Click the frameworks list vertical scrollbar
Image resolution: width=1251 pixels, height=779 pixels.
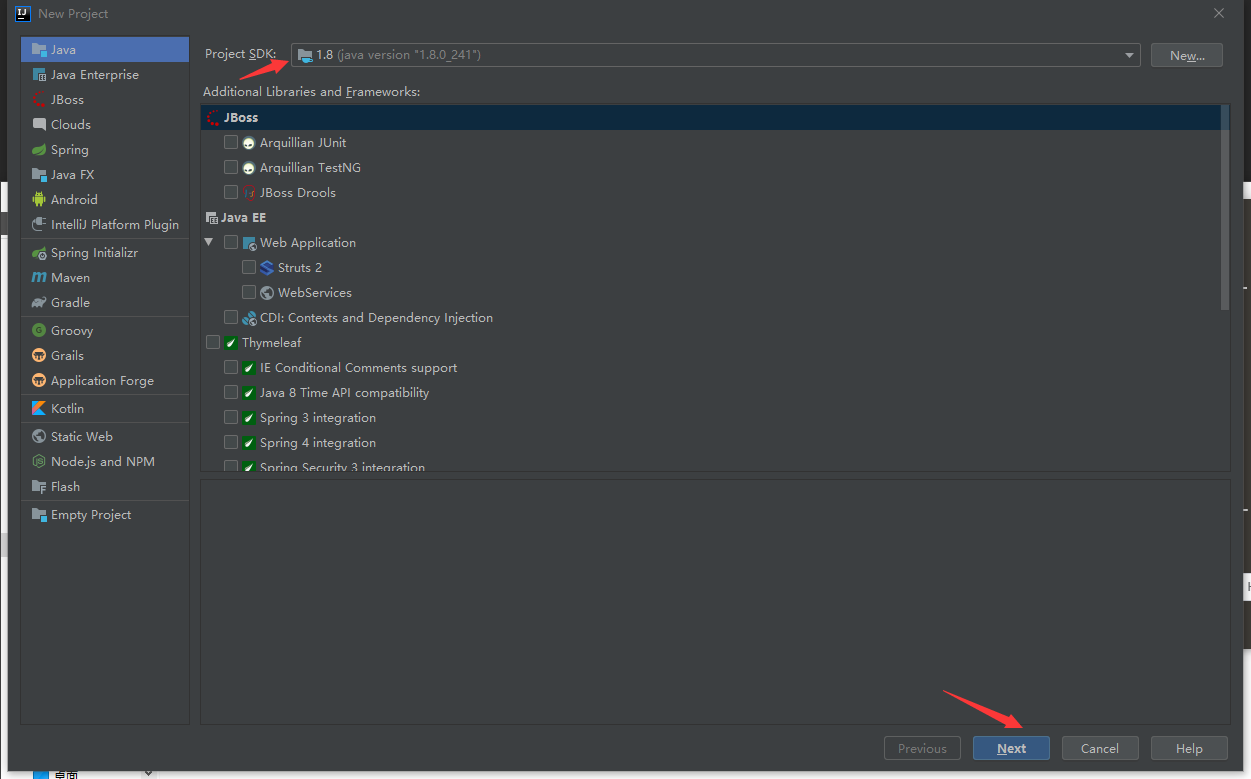tap(1226, 207)
